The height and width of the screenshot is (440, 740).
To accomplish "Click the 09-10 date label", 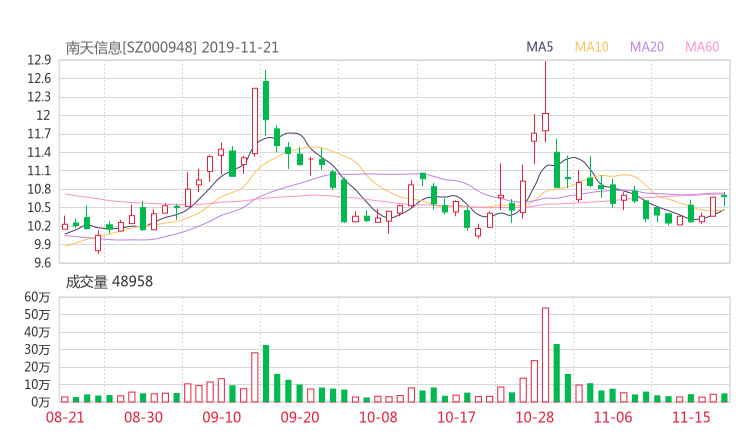I will (x=222, y=417).
